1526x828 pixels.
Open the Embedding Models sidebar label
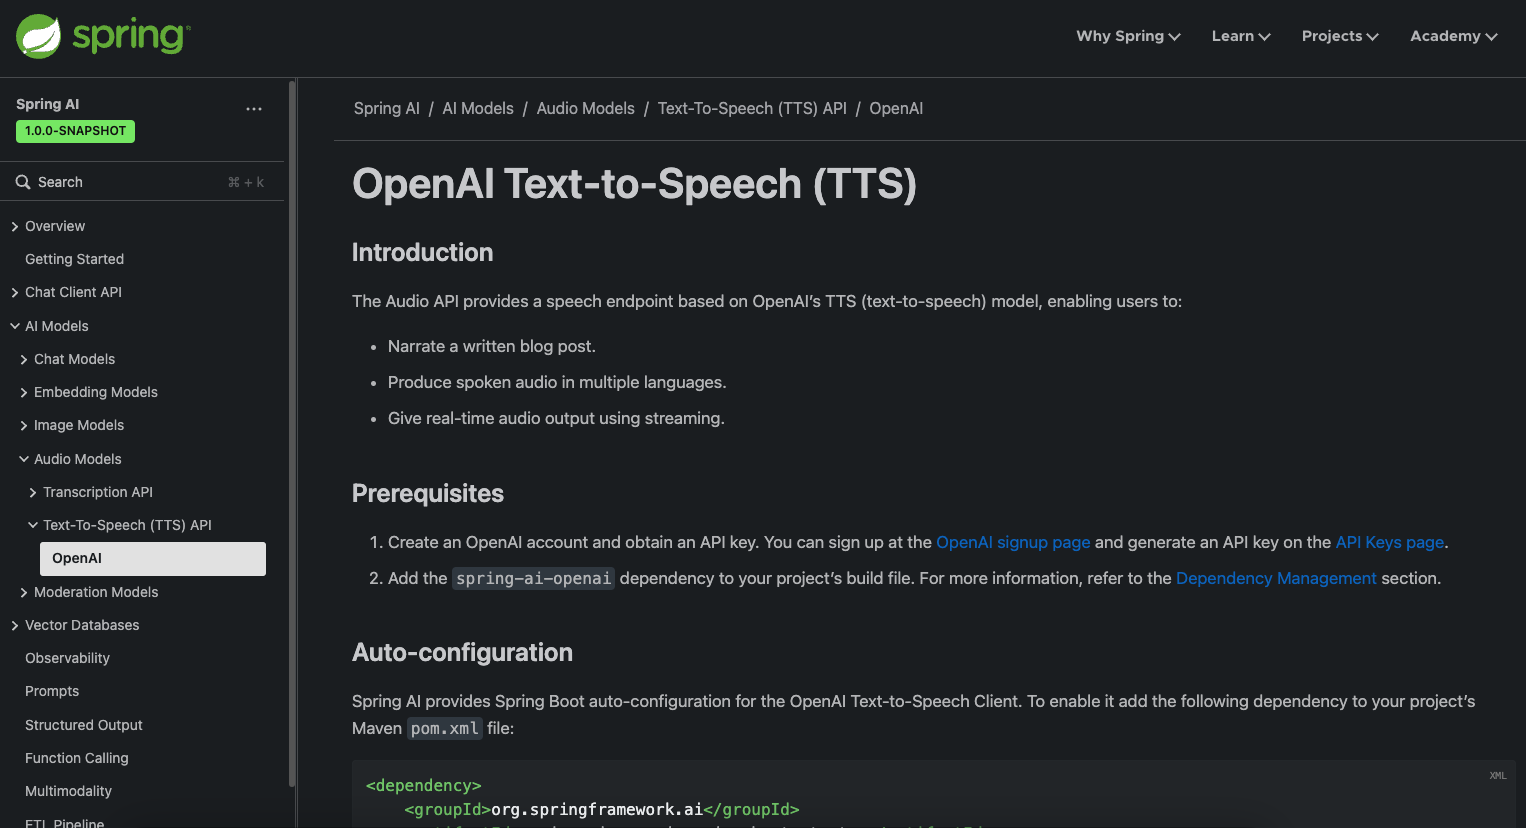[x=96, y=392]
